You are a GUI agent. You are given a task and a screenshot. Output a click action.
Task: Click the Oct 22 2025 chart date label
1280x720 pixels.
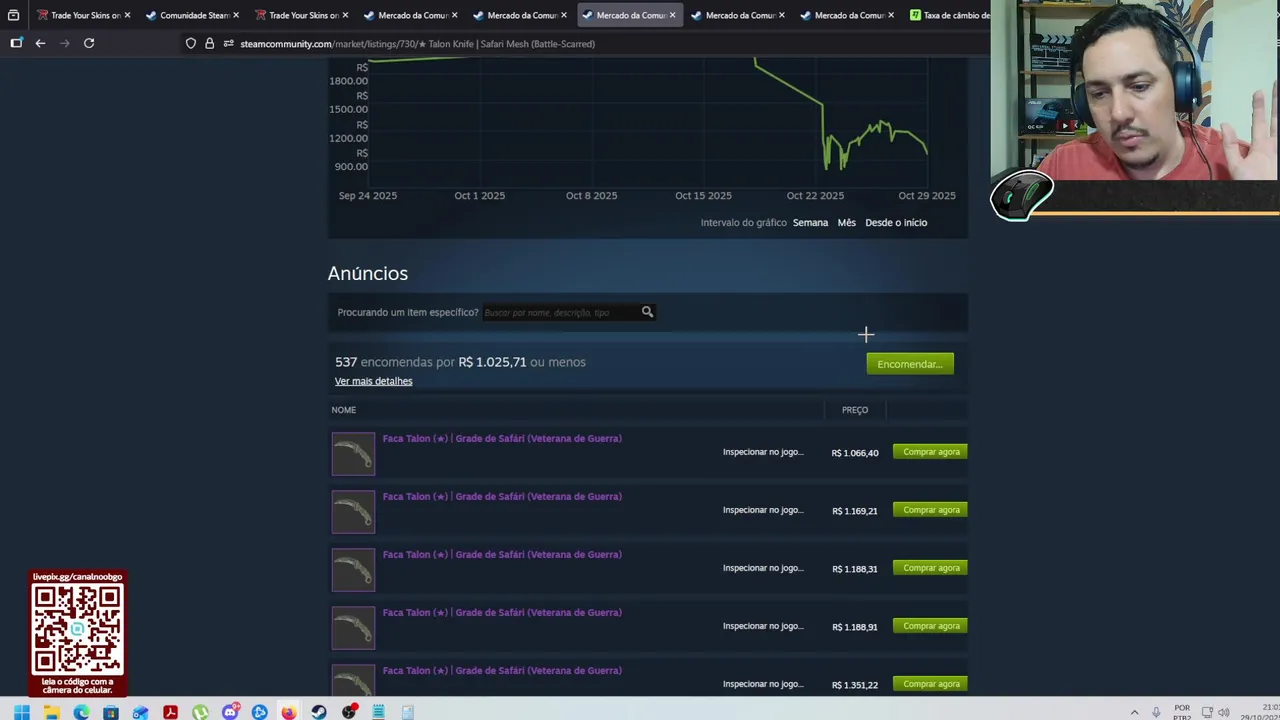pos(815,196)
